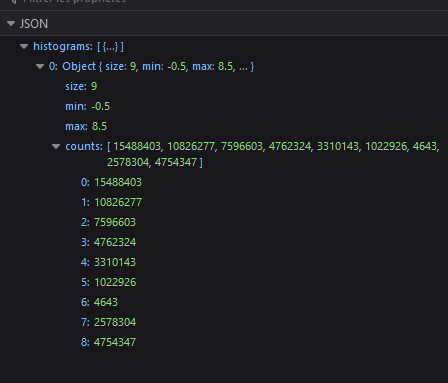The width and height of the screenshot is (448, 383).
Task: Select counts entry 5: 1022926
Action: [224, 282]
